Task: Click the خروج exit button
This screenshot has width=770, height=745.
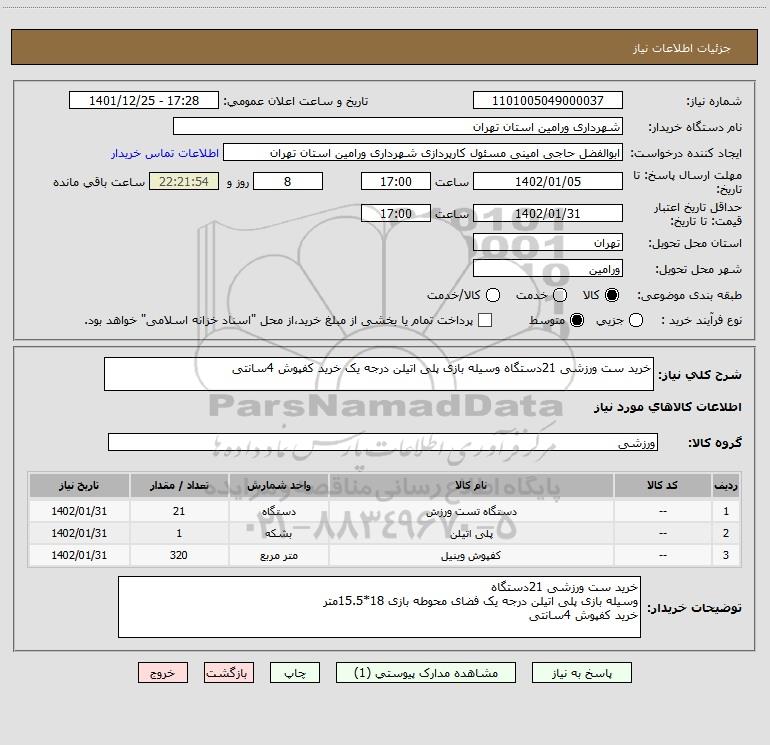Action: coord(163,672)
